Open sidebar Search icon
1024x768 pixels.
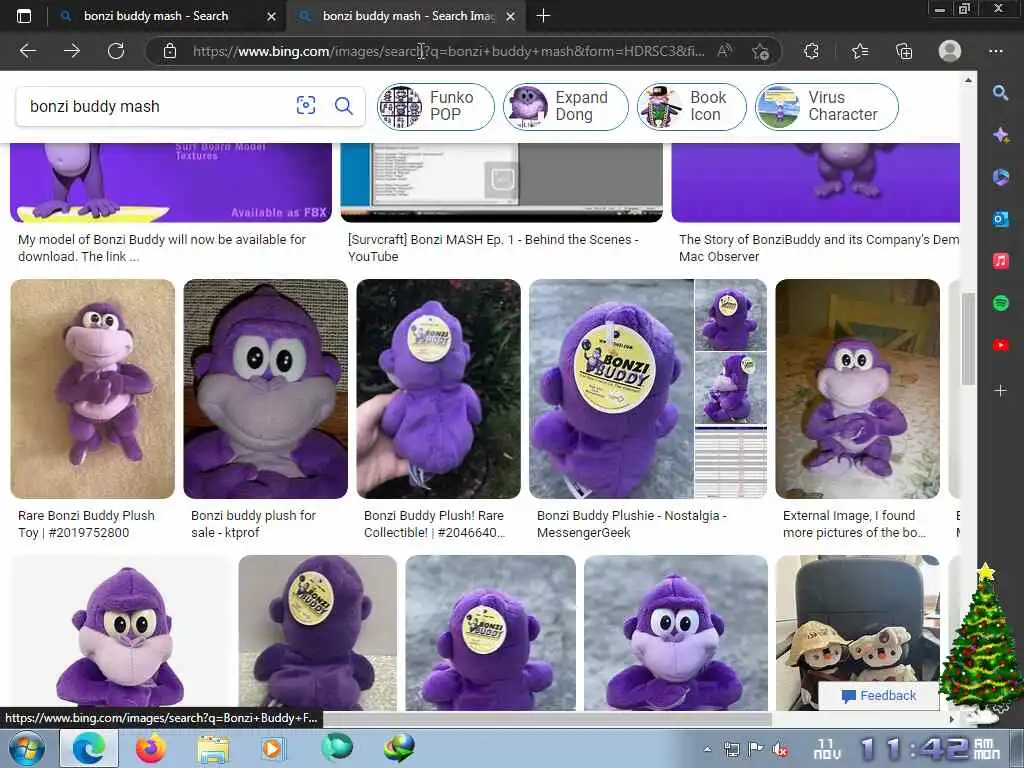coord(1000,92)
